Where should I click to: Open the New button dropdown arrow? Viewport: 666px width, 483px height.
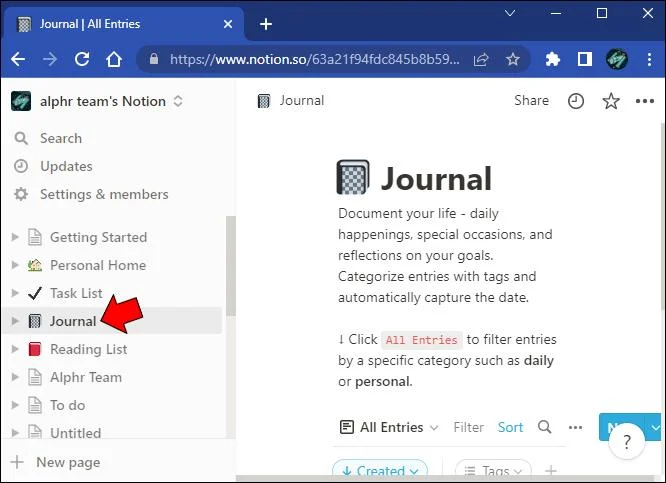655,427
